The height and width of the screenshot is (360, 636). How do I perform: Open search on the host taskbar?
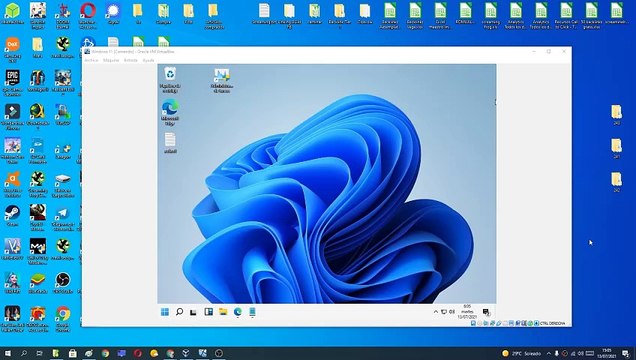tap(24, 354)
